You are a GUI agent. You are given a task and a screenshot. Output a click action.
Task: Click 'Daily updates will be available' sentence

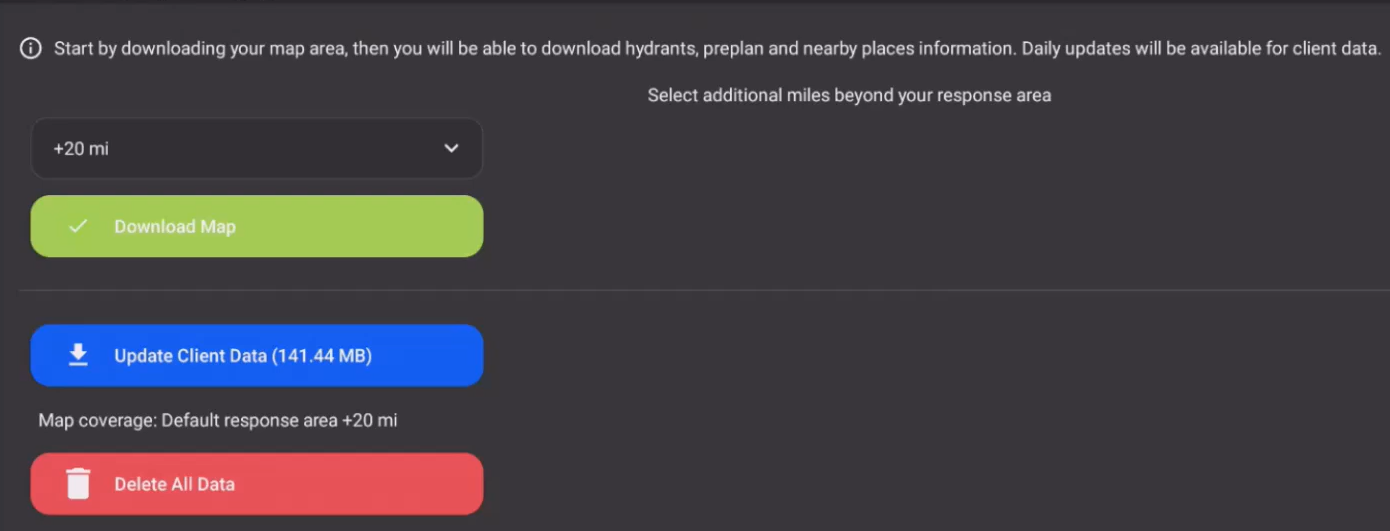[x=1201, y=48]
